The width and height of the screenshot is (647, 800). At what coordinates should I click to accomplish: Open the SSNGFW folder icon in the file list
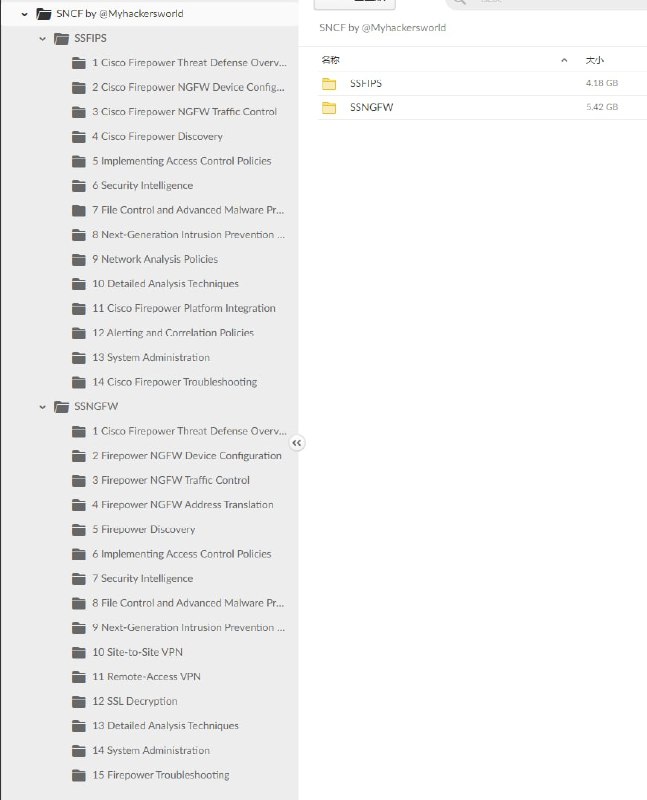tap(329, 108)
